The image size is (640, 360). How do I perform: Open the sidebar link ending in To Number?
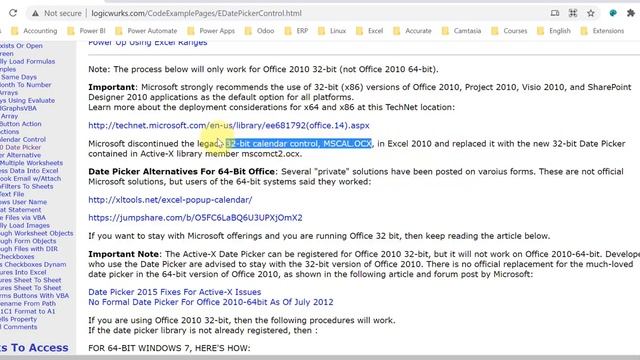click(x=26, y=85)
